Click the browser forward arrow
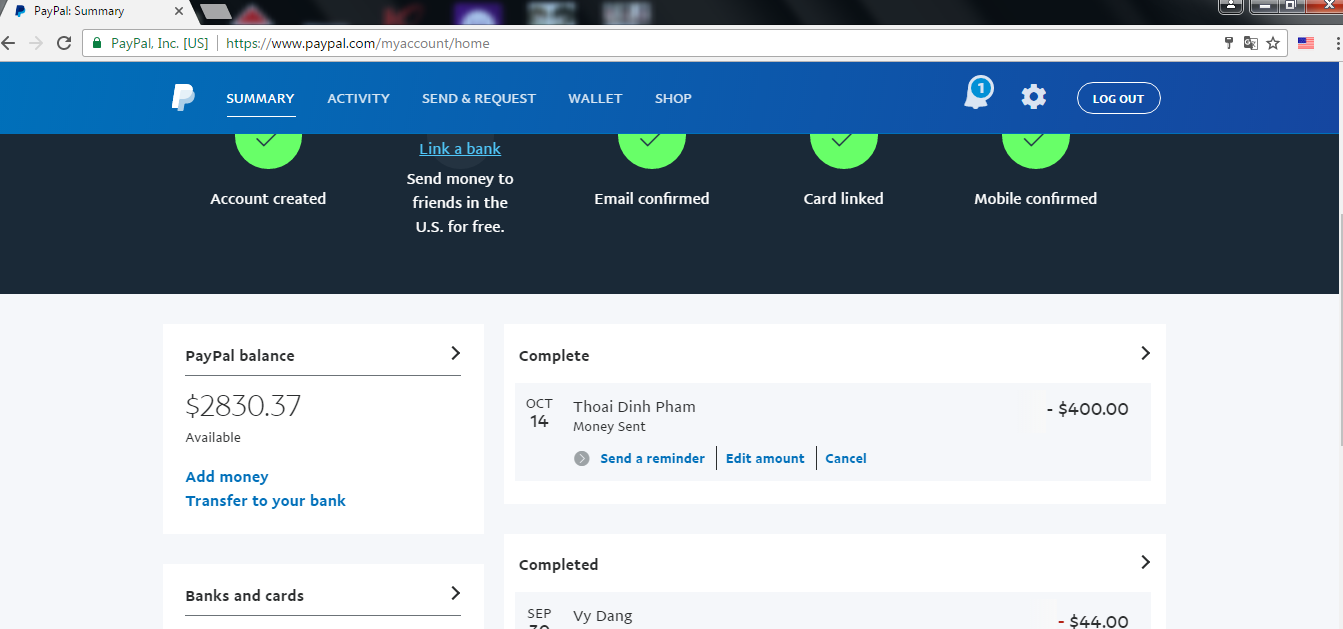Screen dimensions: 1343x629 click(x=36, y=43)
